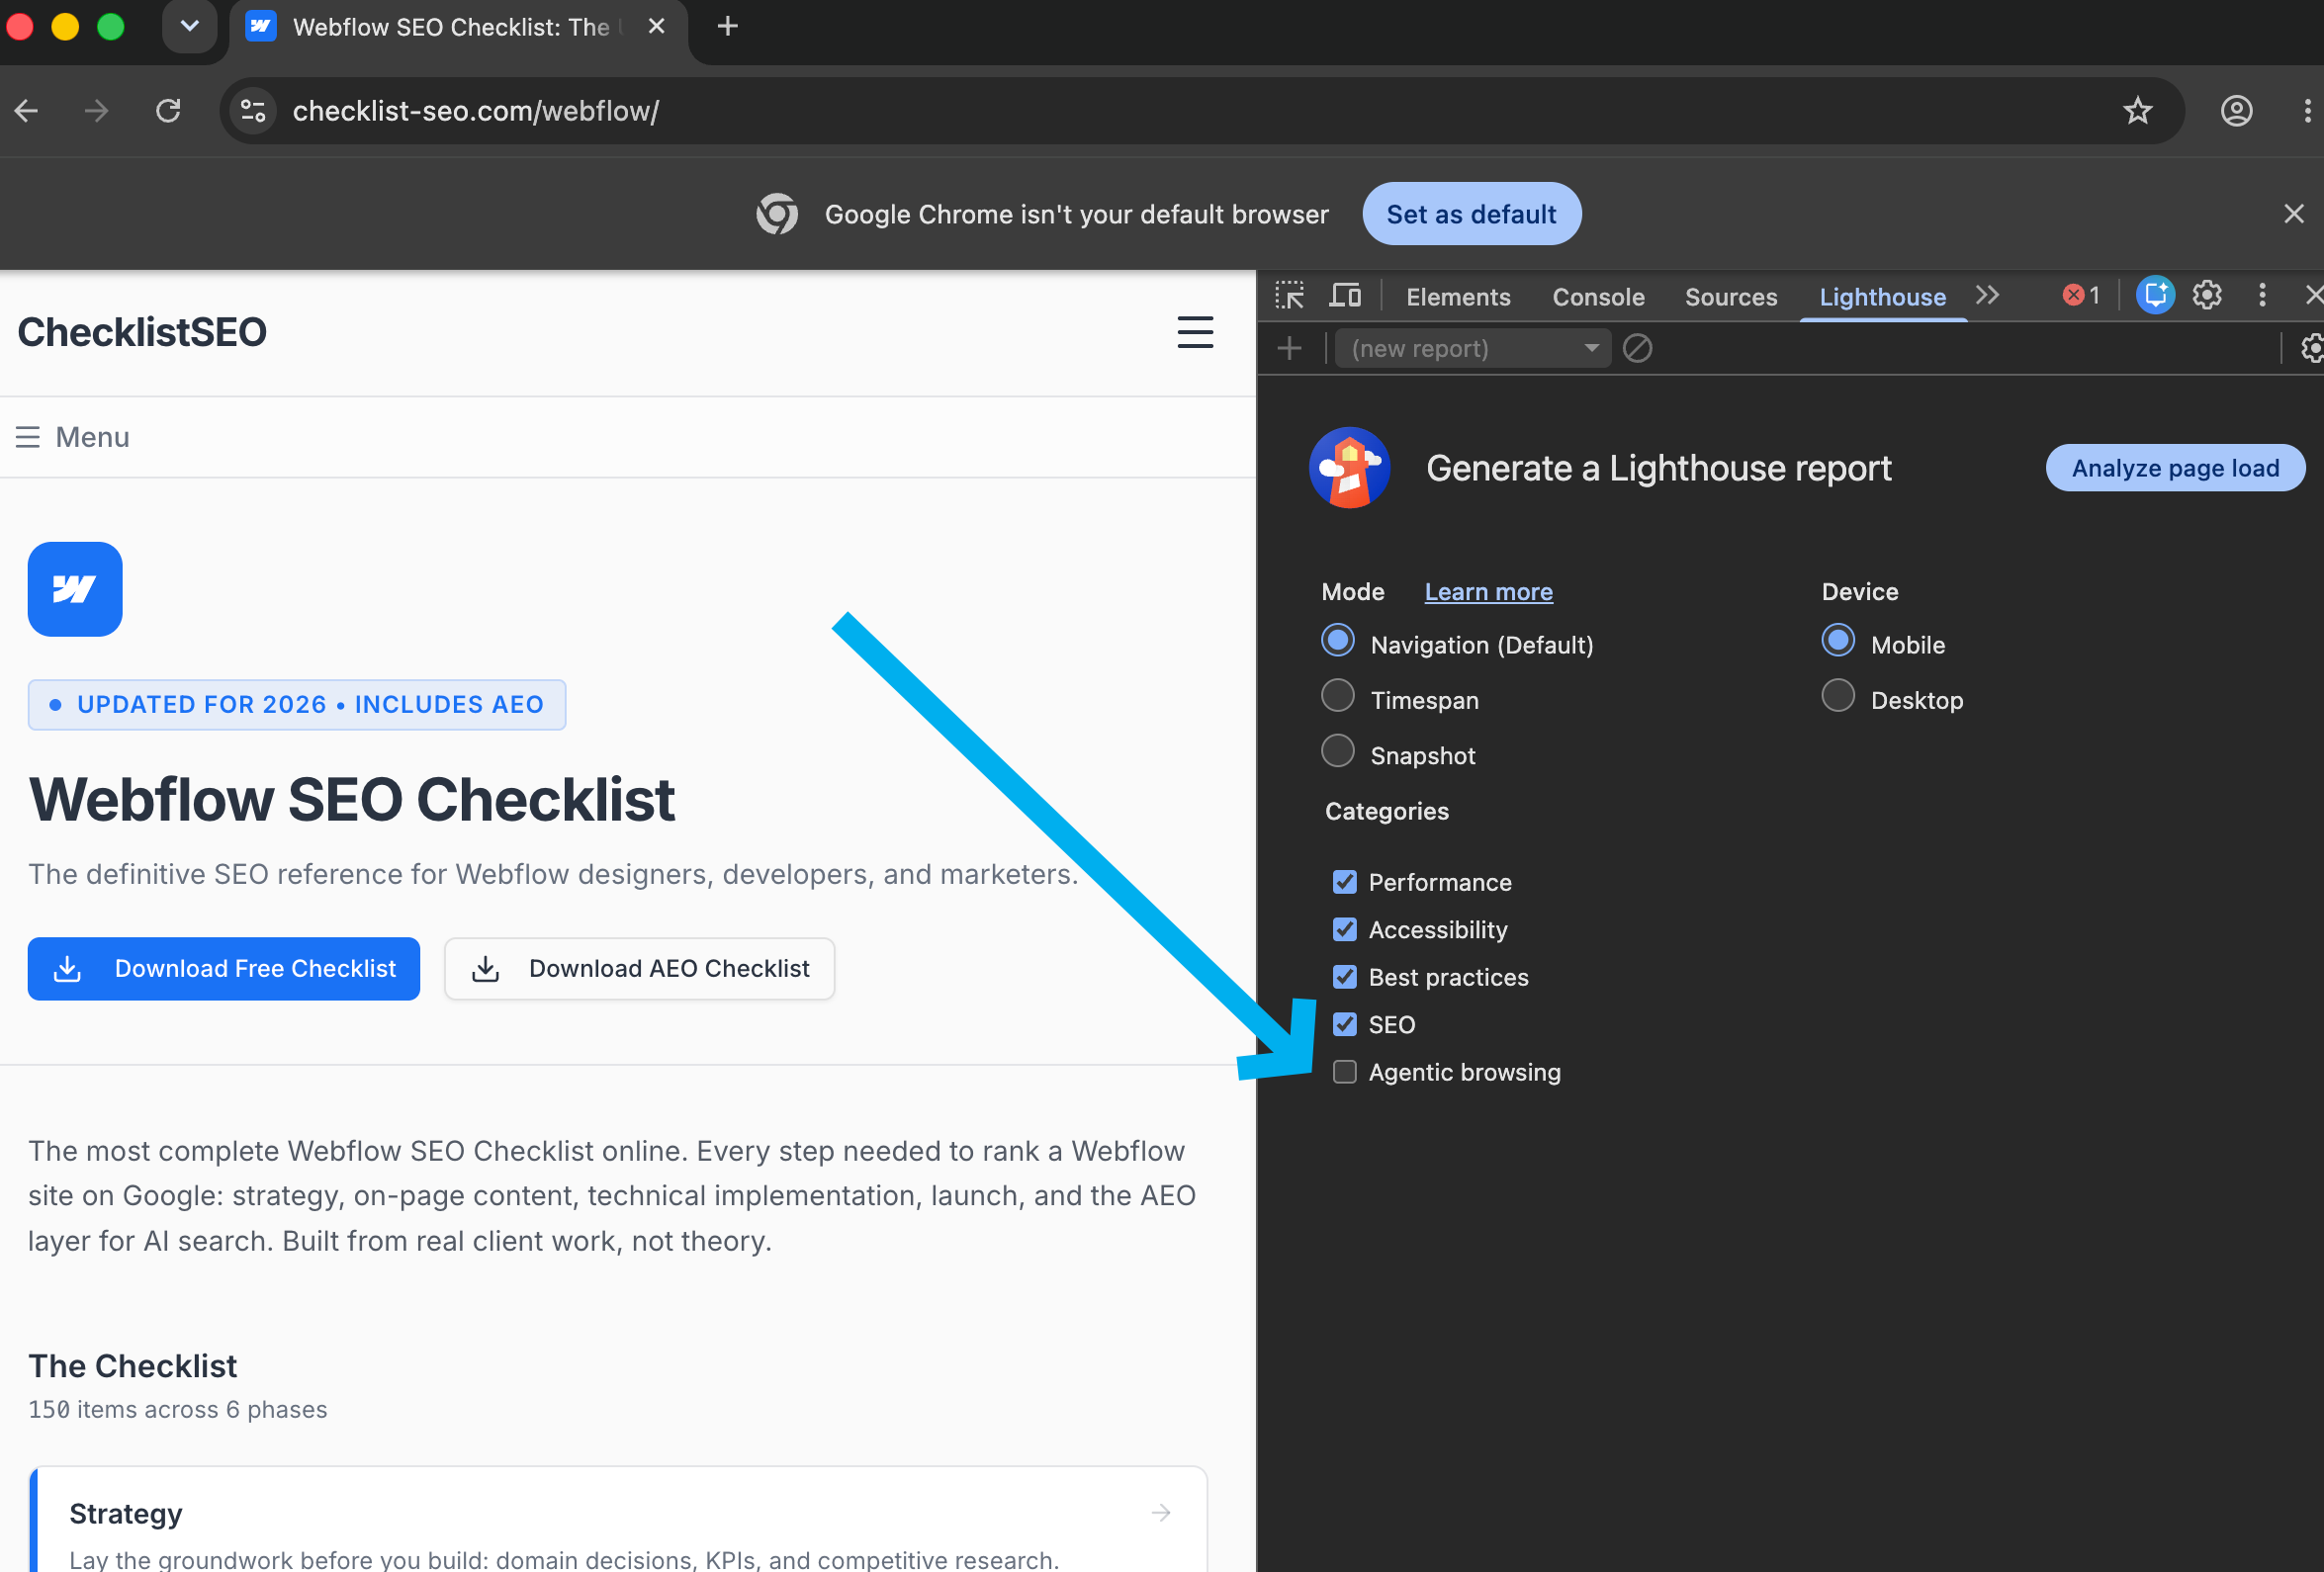Click the blue Webflow logo badge
This screenshot has height=1572, width=2324.
point(75,589)
